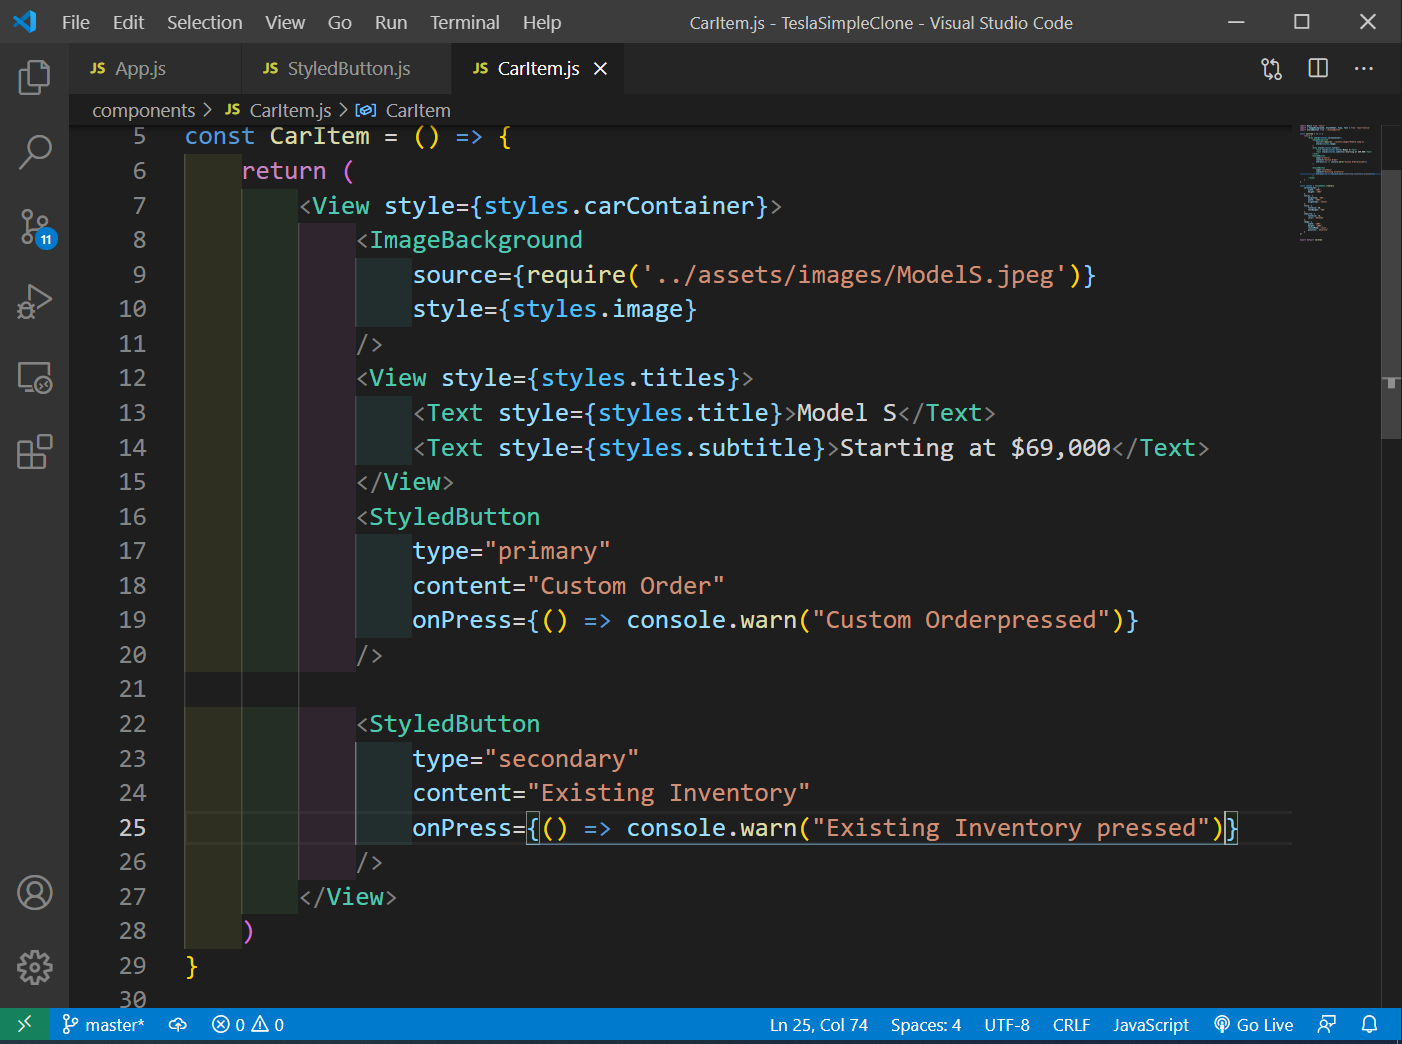Click the VS Code logo icon
This screenshot has height=1044, width=1402.
click(24, 21)
